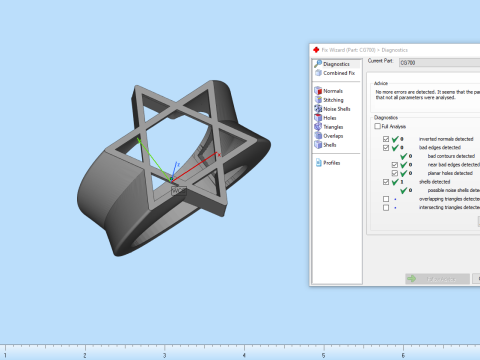Image resolution: width=480 pixels, height=360 pixels.
Task: Click the 'bad contours detected' label
Action: point(451,156)
